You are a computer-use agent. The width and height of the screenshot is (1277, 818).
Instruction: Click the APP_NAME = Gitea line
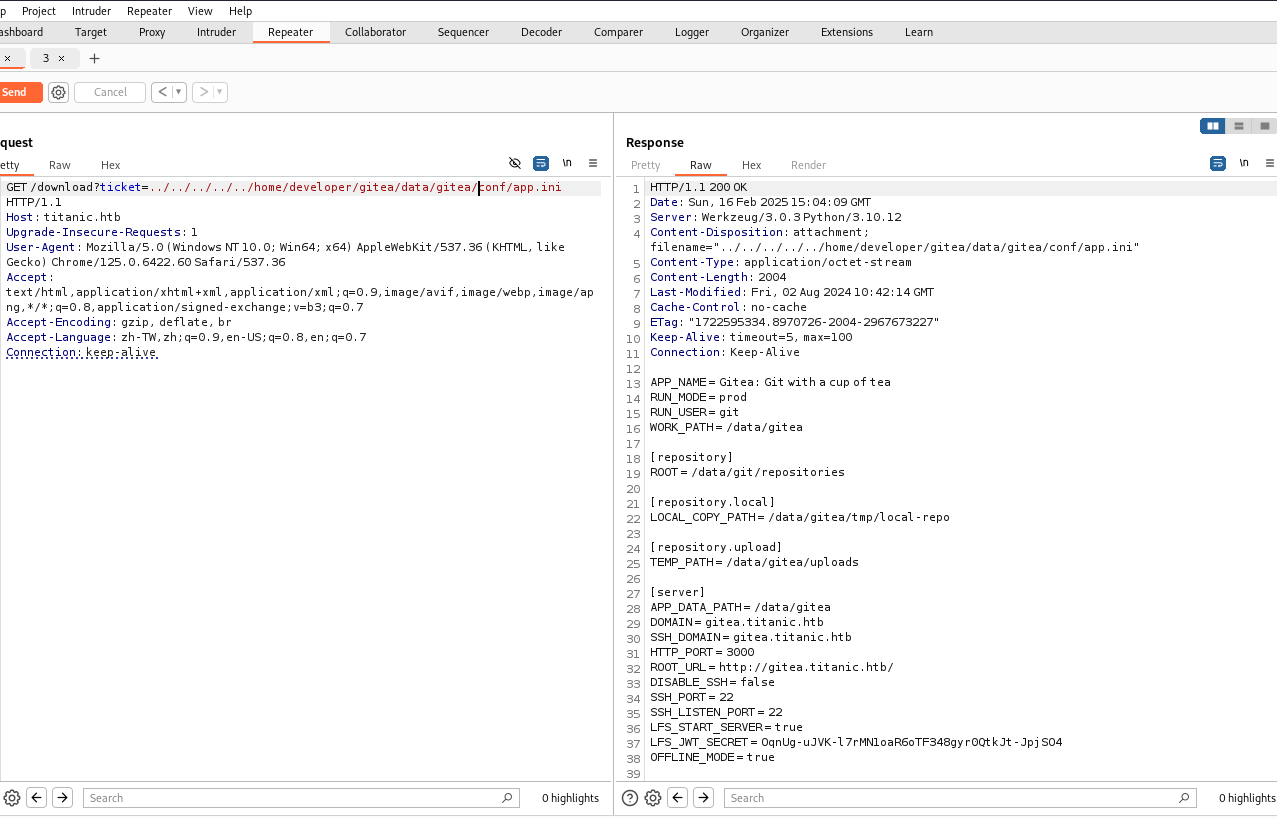click(770, 382)
